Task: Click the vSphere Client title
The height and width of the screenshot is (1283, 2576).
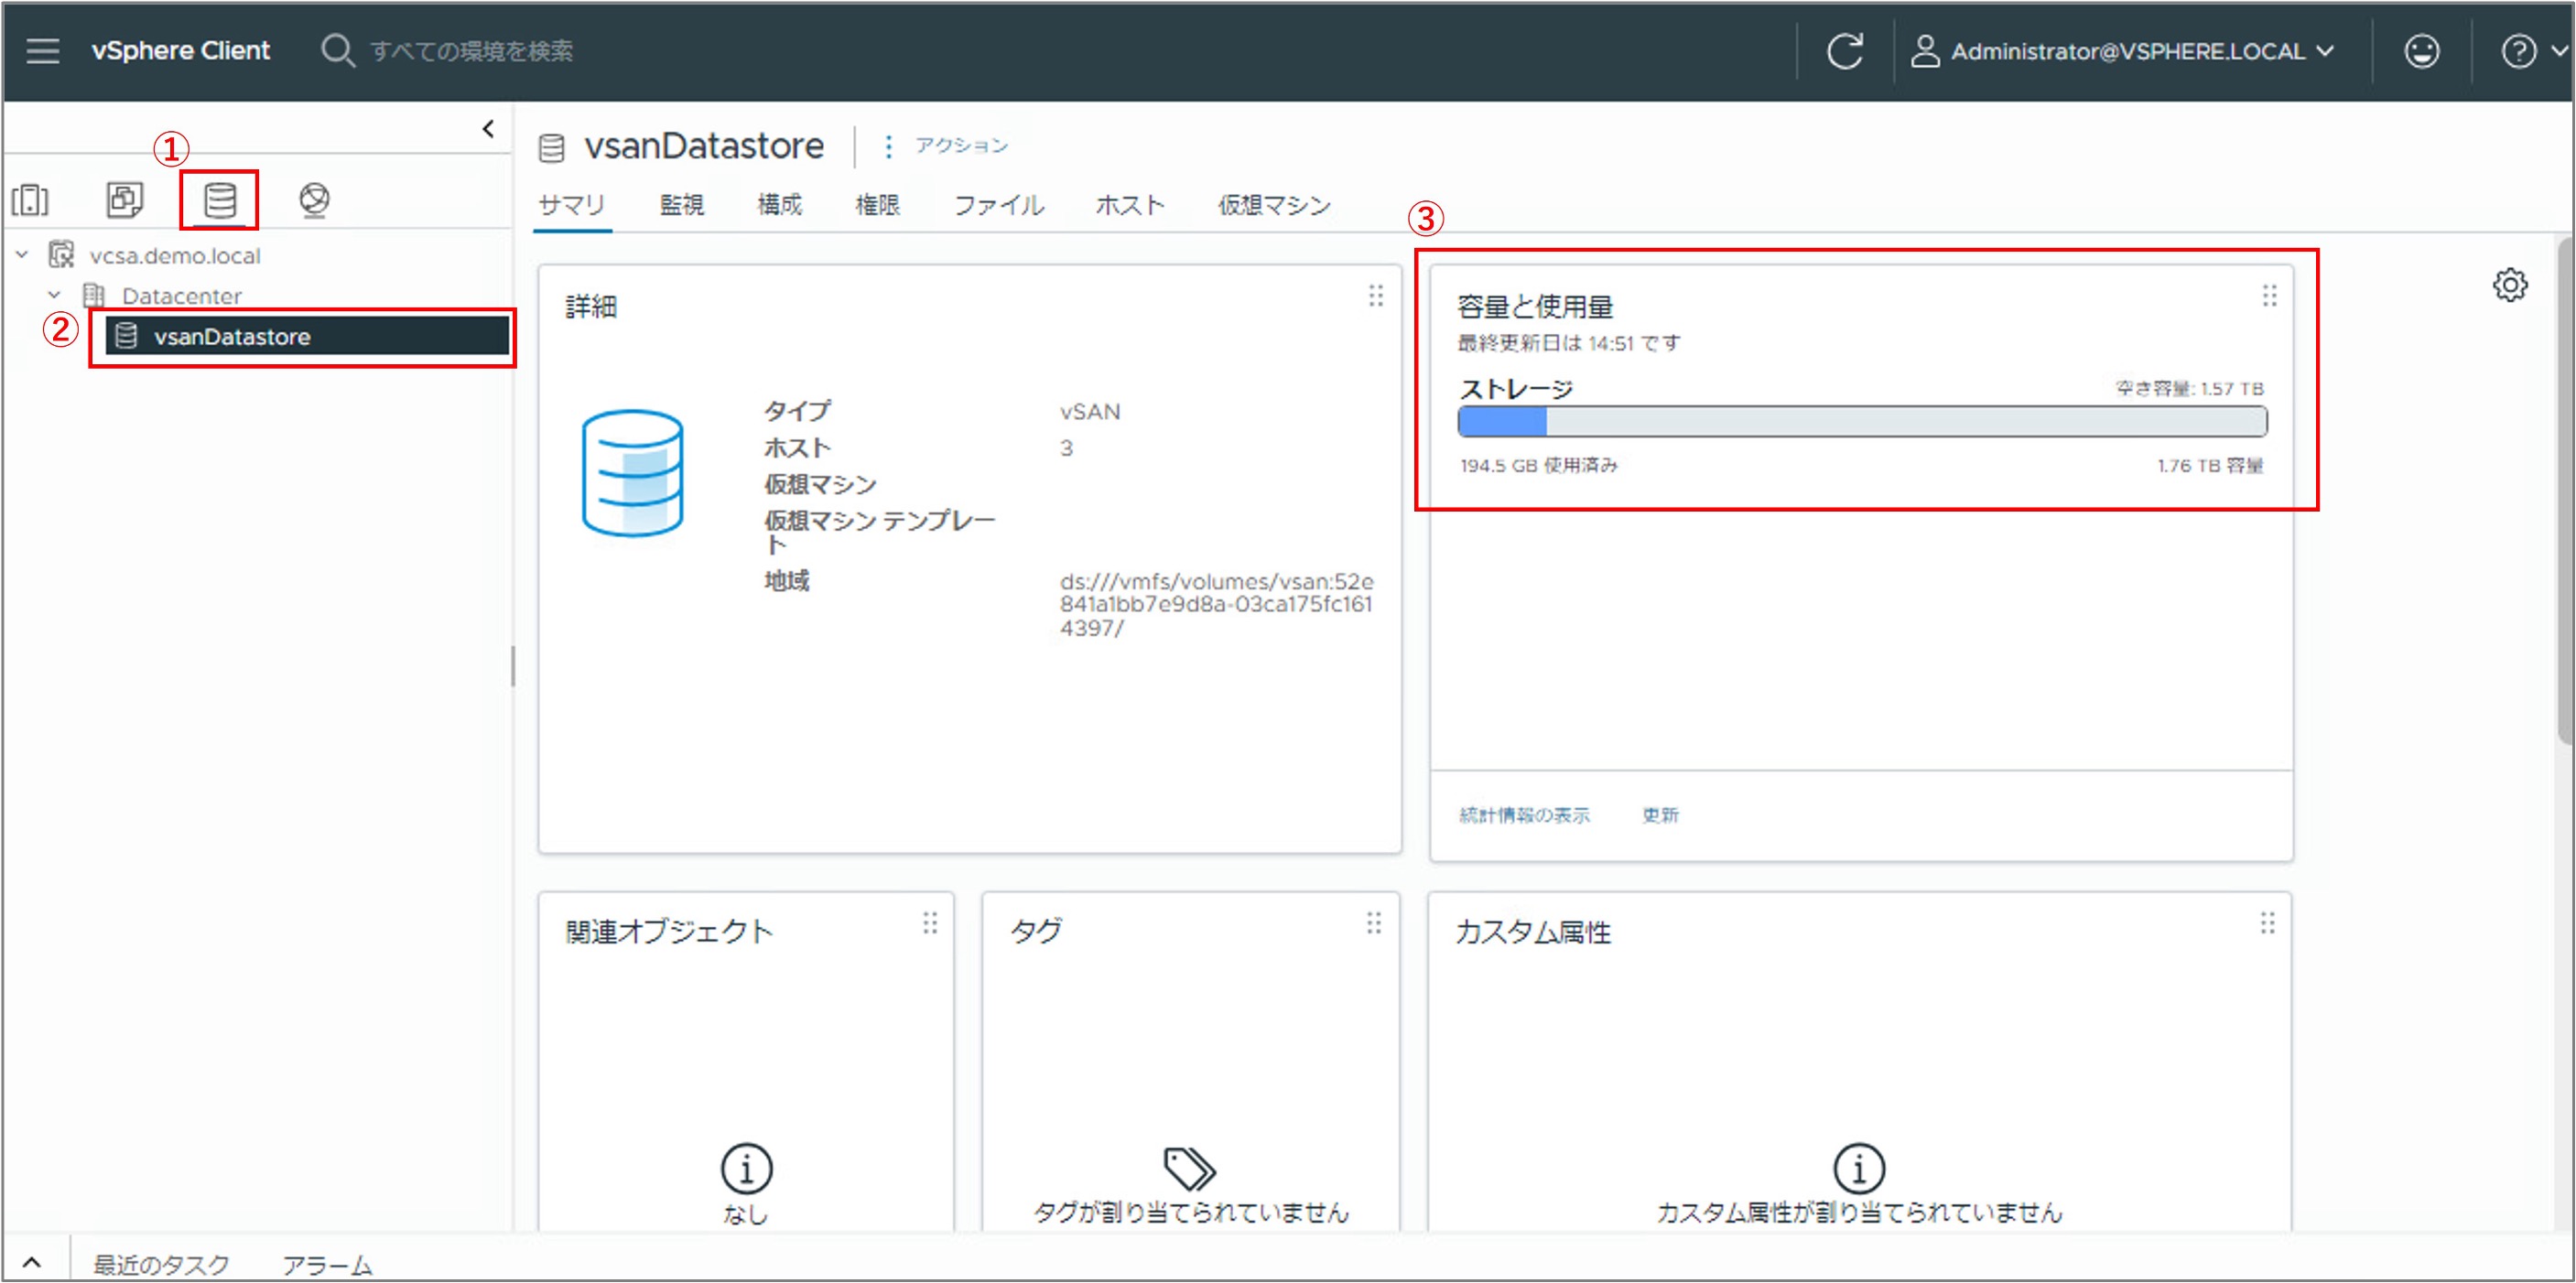Action: (180, 50)
